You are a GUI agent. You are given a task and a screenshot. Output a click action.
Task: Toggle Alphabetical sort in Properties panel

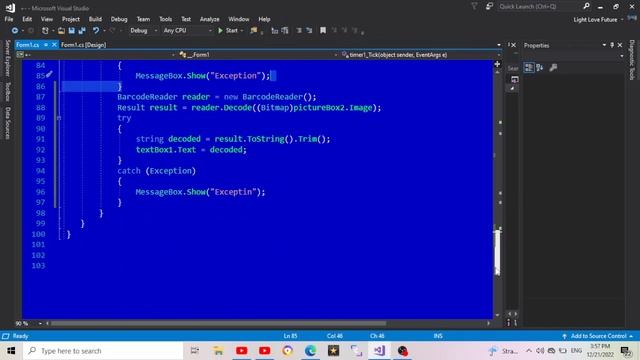540,68
